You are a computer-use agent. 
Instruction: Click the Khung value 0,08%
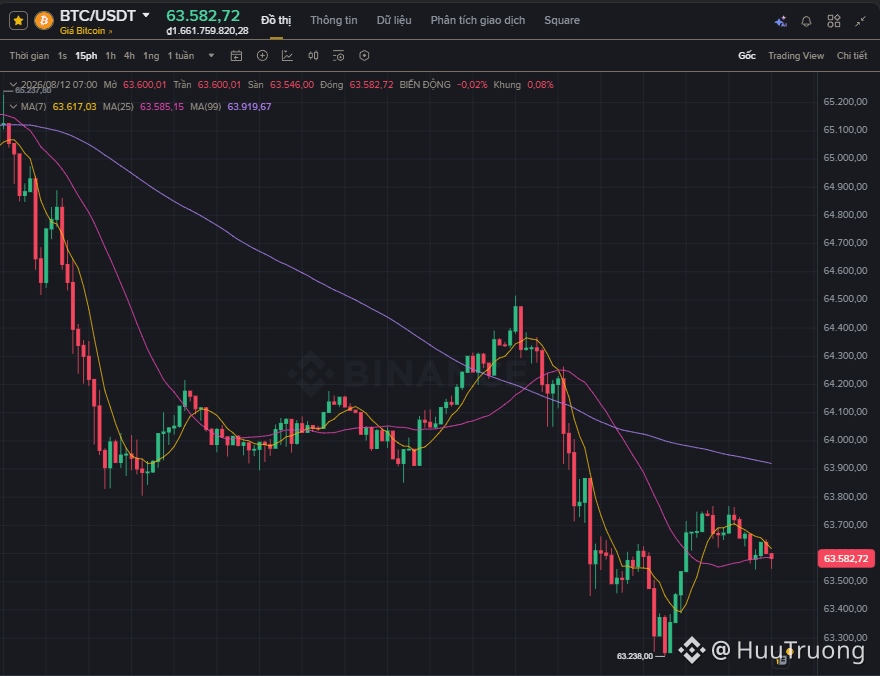(540, 85)
